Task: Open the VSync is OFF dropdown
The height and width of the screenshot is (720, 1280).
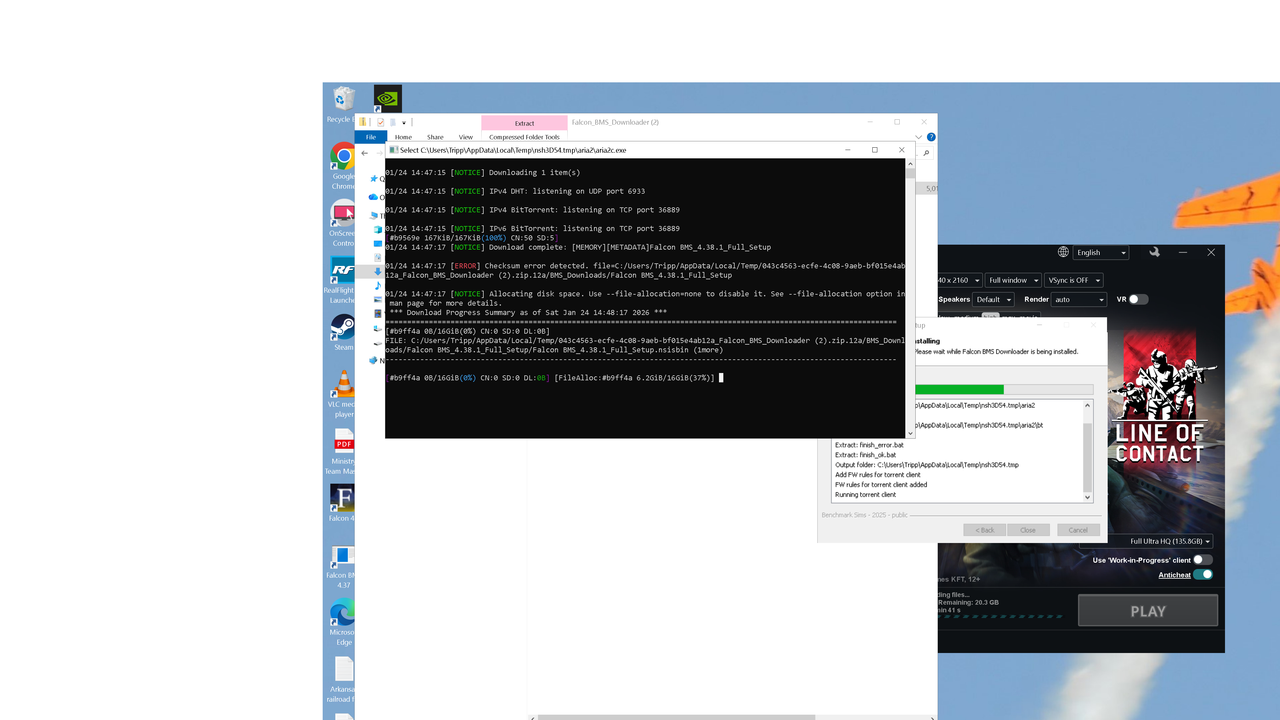Action: [1073, 280]
